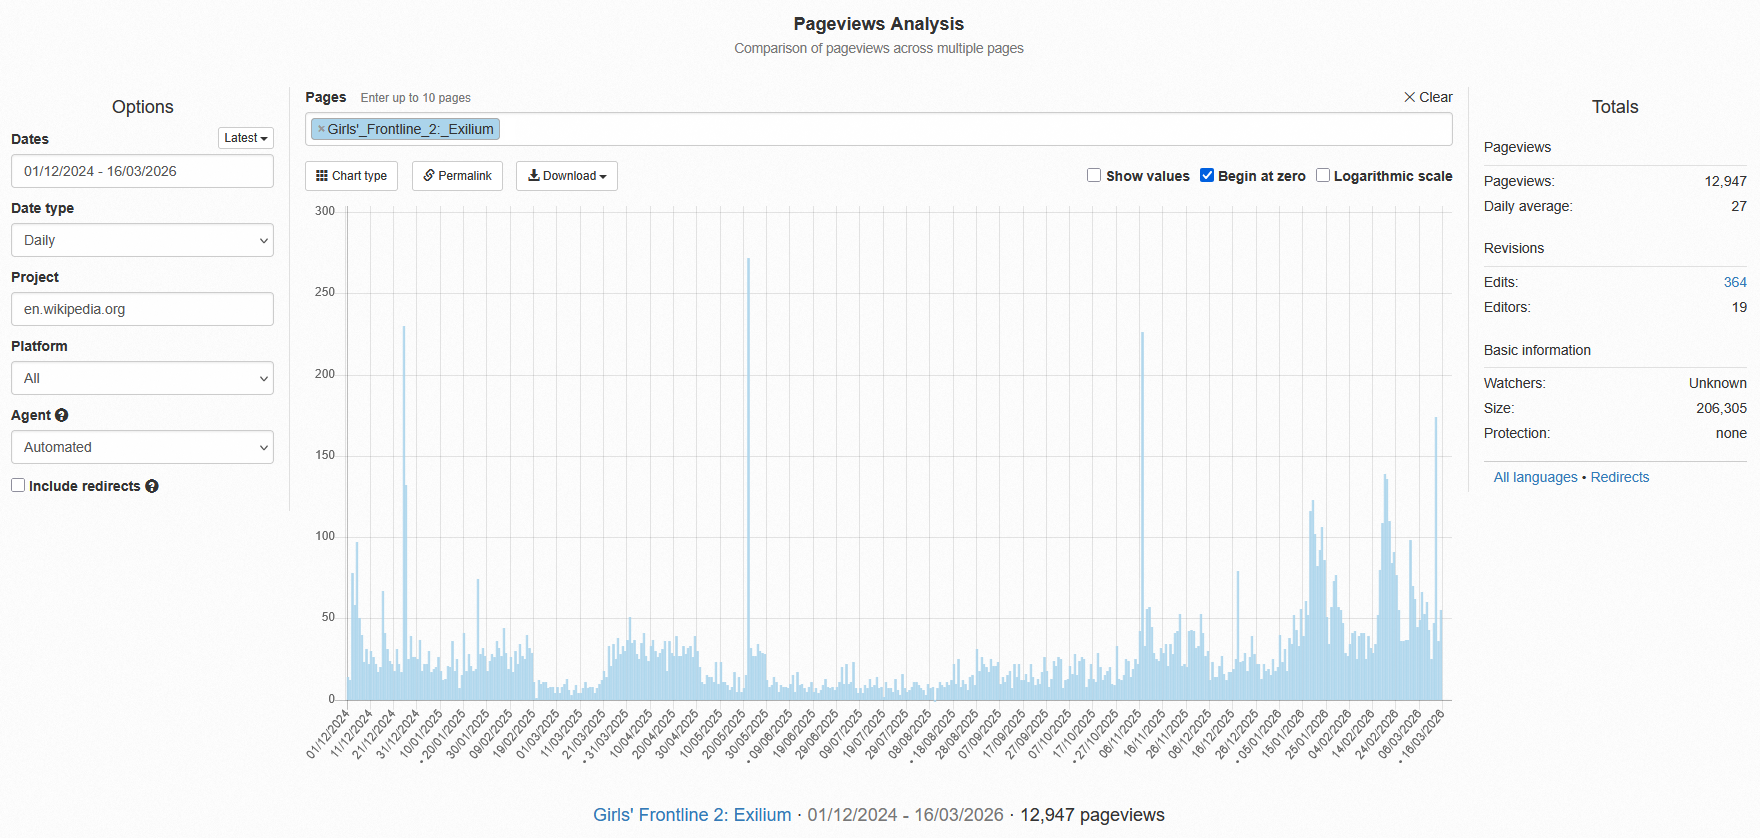Open the Redirects link
This screenshot has width=1760, height=838.
(1620, 477)
